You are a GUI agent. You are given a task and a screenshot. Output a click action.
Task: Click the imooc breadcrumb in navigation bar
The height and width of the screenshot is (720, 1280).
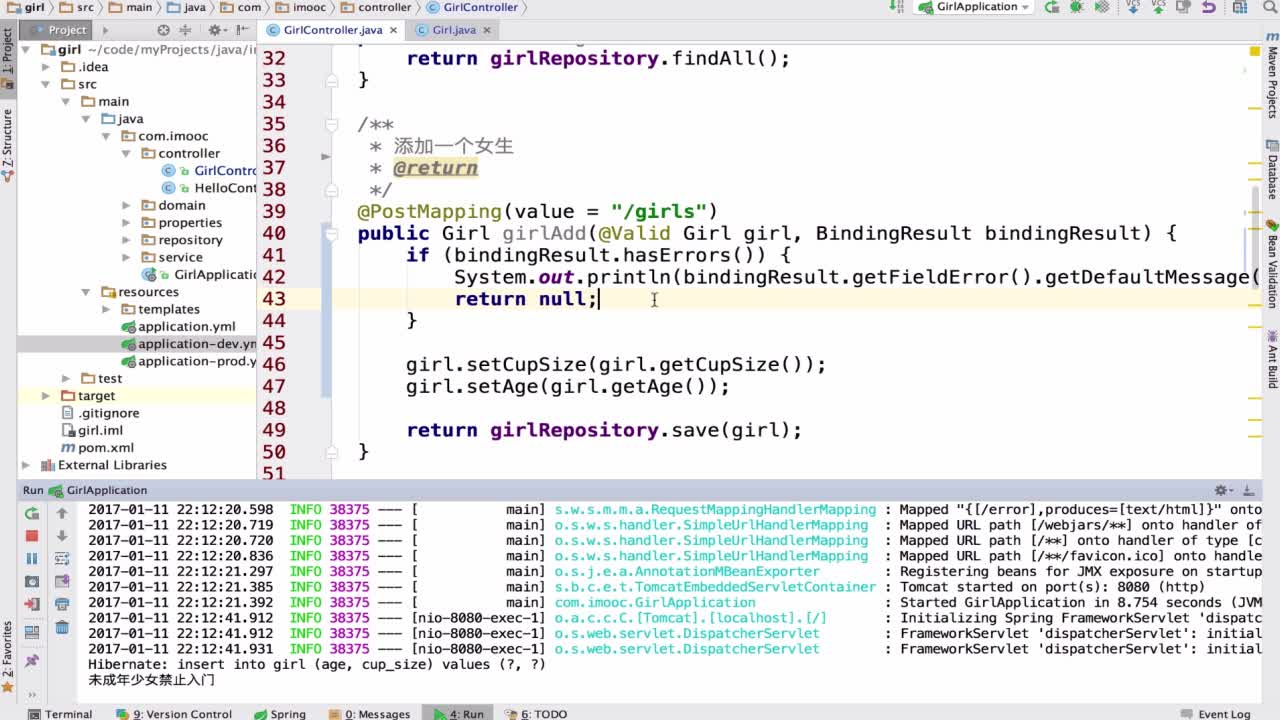click(x=300, y=7)
